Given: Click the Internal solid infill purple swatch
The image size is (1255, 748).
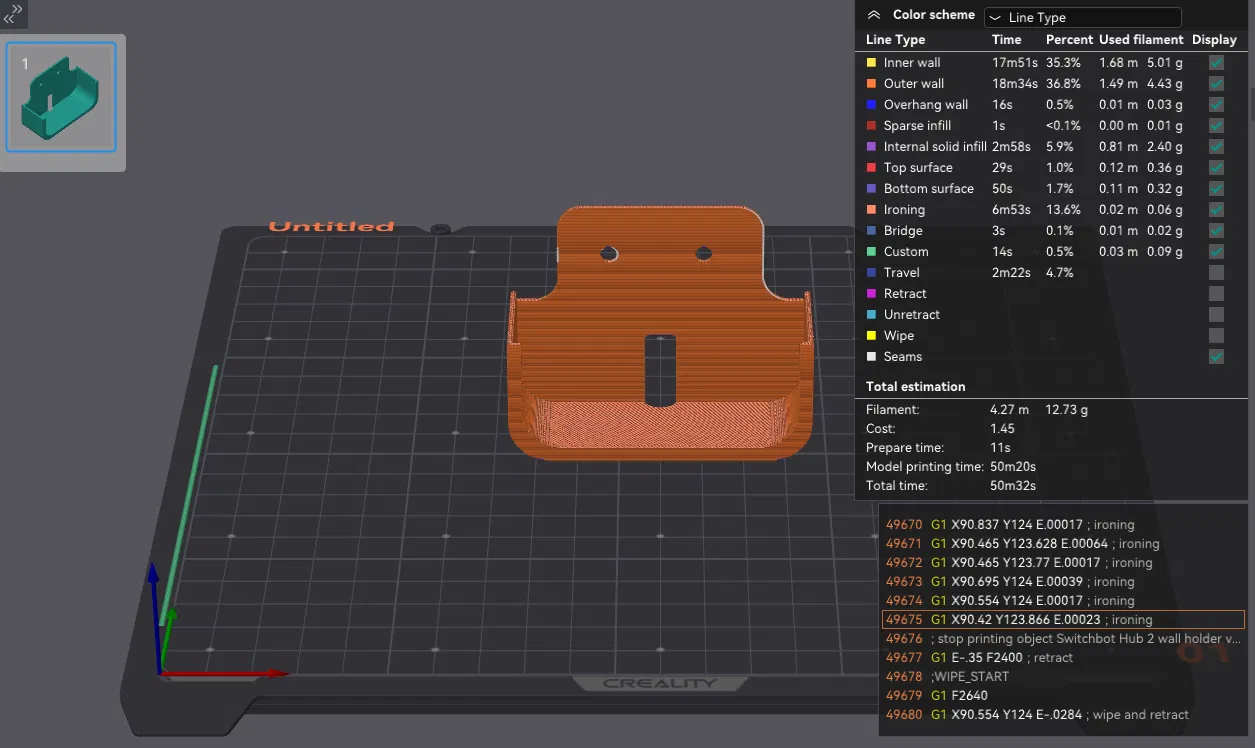Looking at the screenshot, I should click(871, 146).
